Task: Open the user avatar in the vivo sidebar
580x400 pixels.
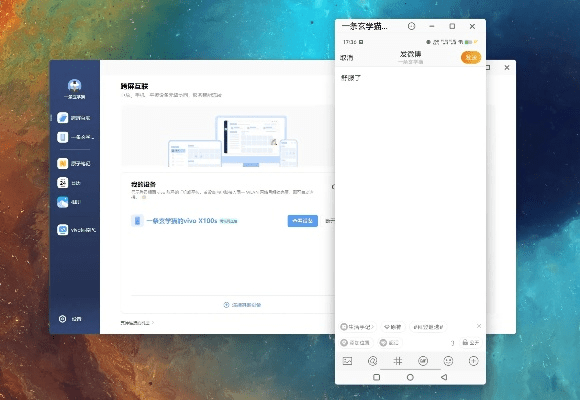Action: pyautogui.click(x=75, y=85)
